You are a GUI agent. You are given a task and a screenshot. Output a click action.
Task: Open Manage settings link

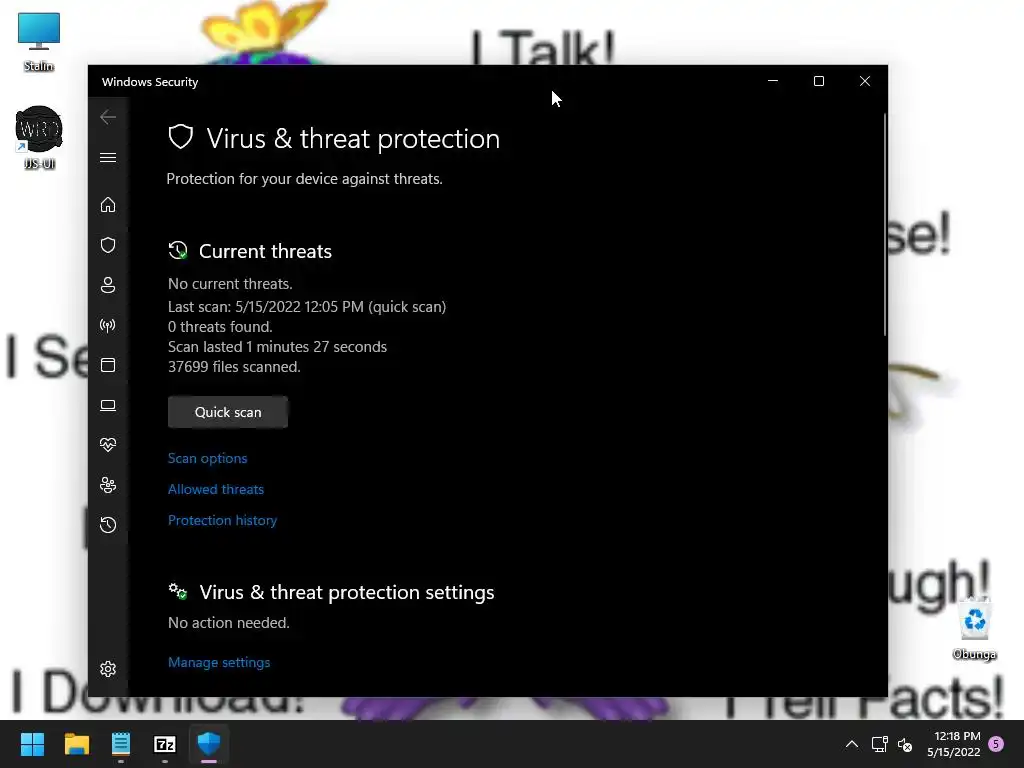219,662
